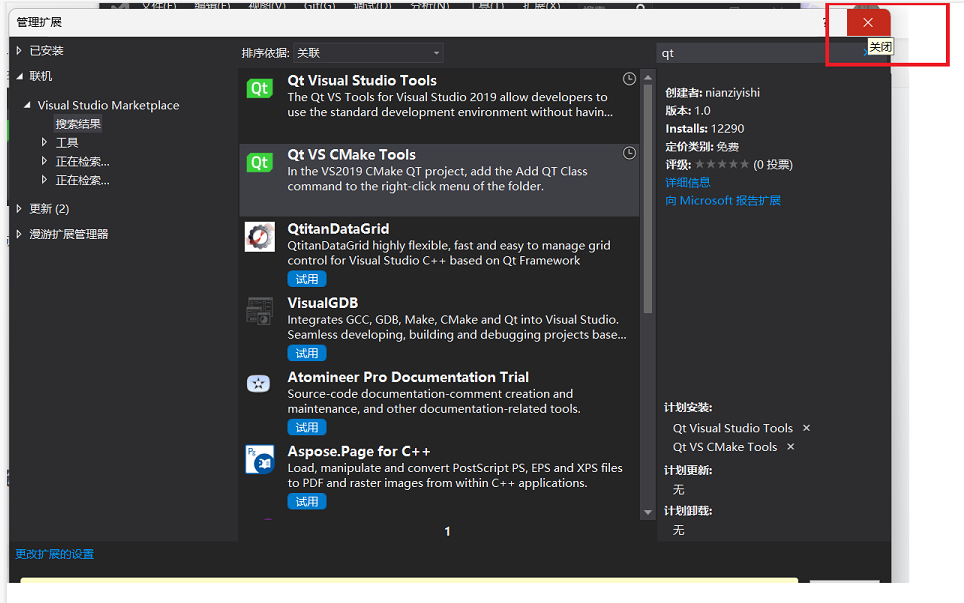Click the Installs: 12290 text

click(705, 128)
